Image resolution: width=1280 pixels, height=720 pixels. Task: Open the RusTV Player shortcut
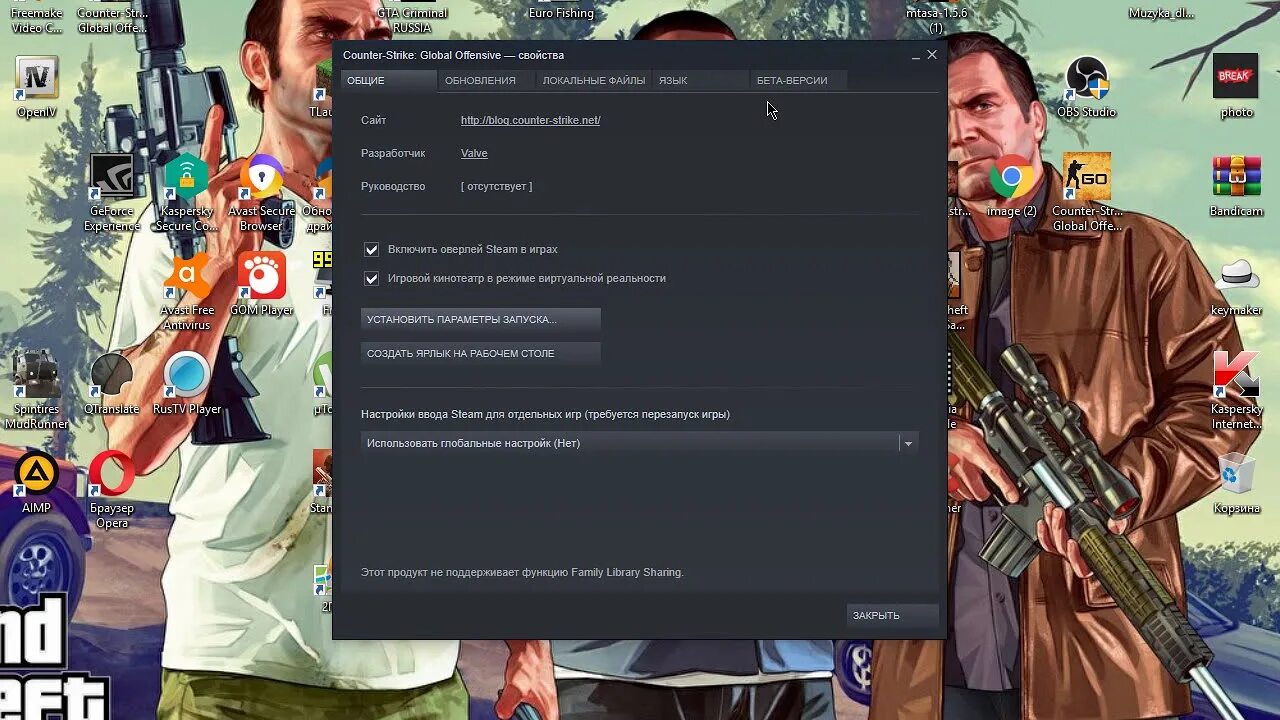tap(187, 382)
